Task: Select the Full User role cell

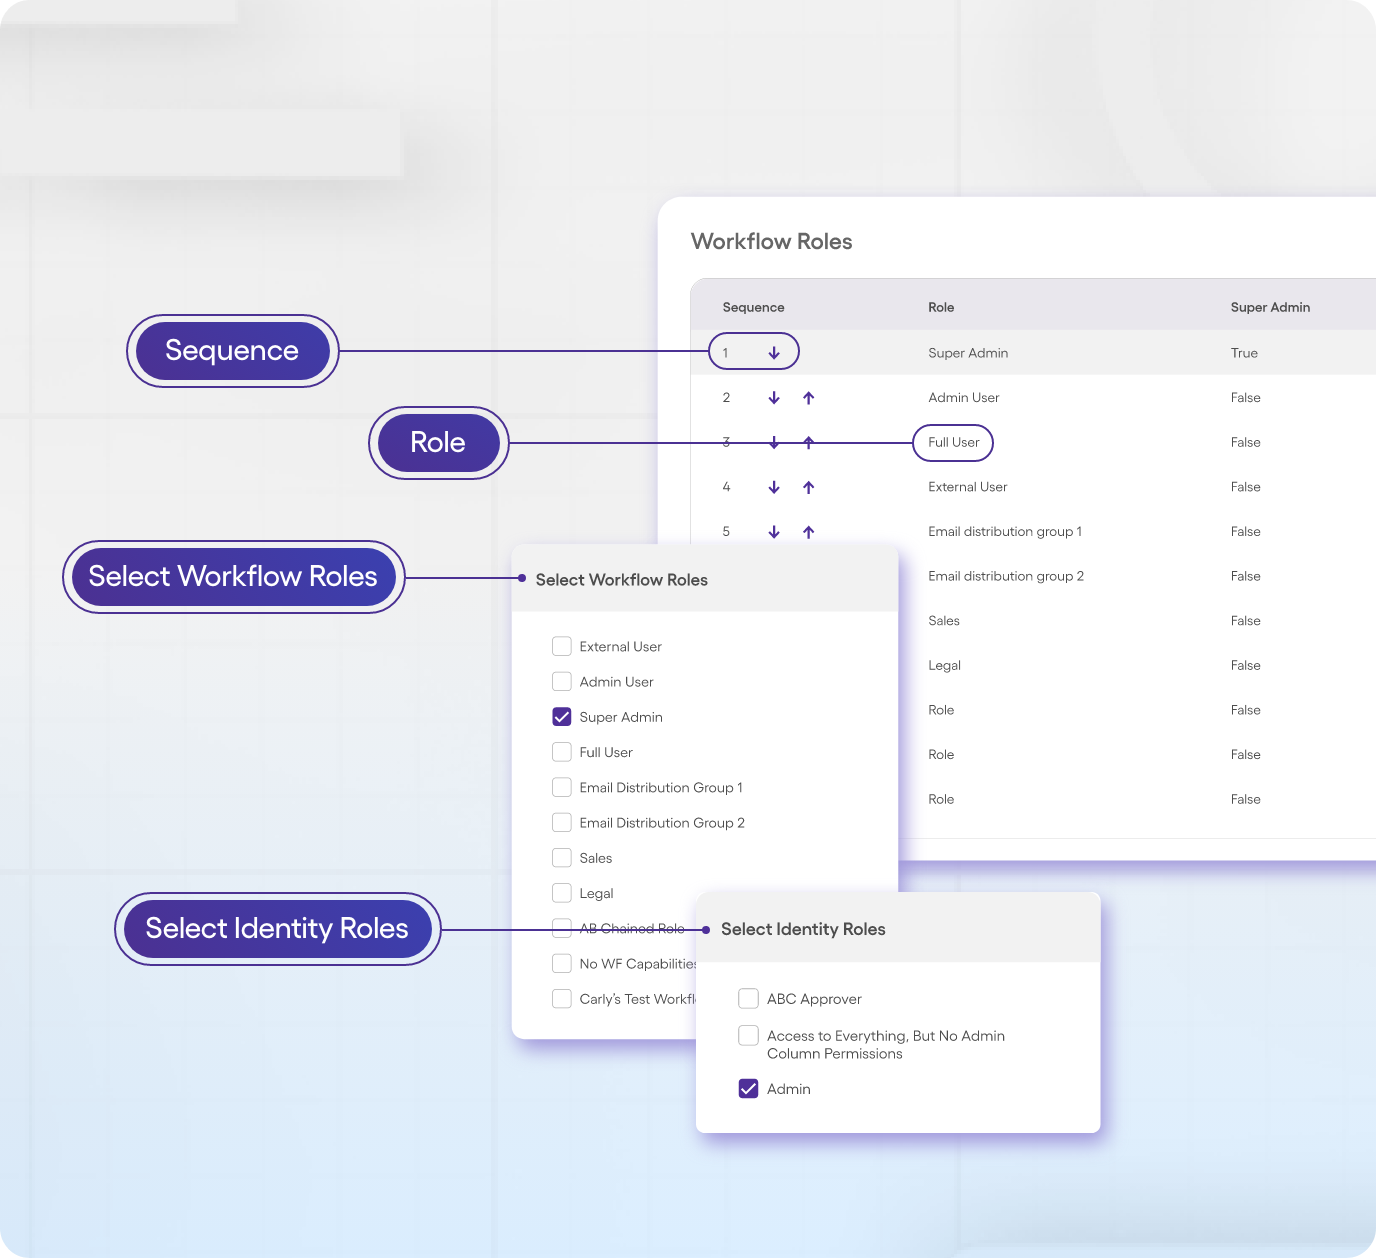Action: tap(953, 442)
